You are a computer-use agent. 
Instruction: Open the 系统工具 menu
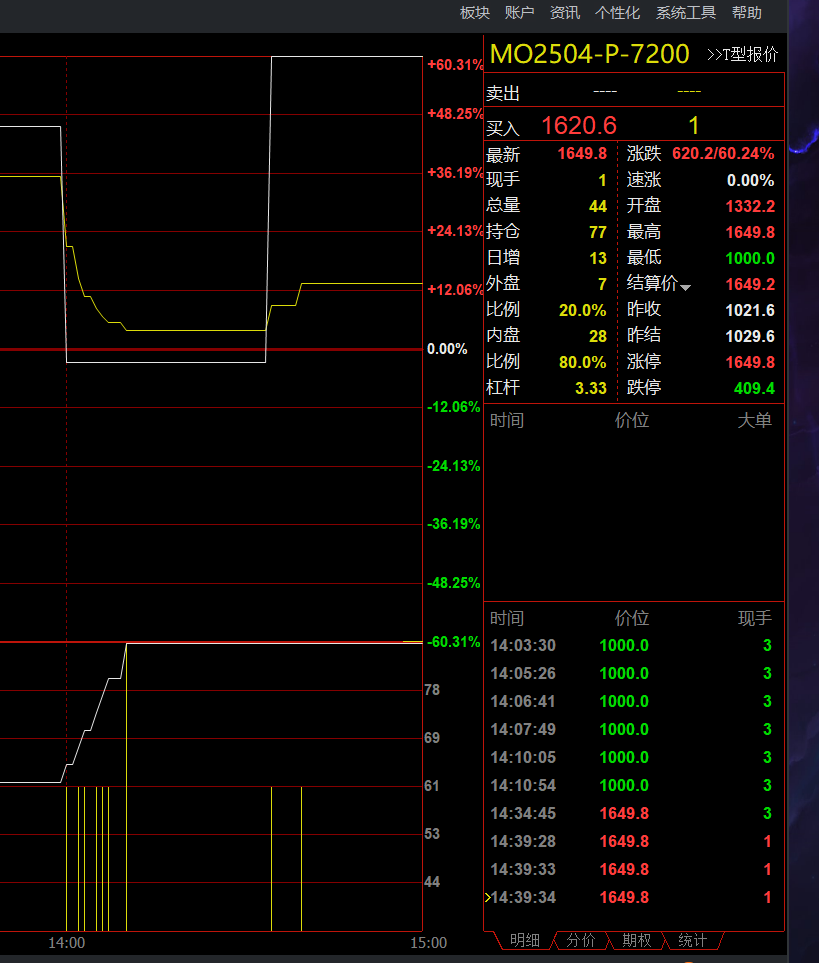click(685, 13)
